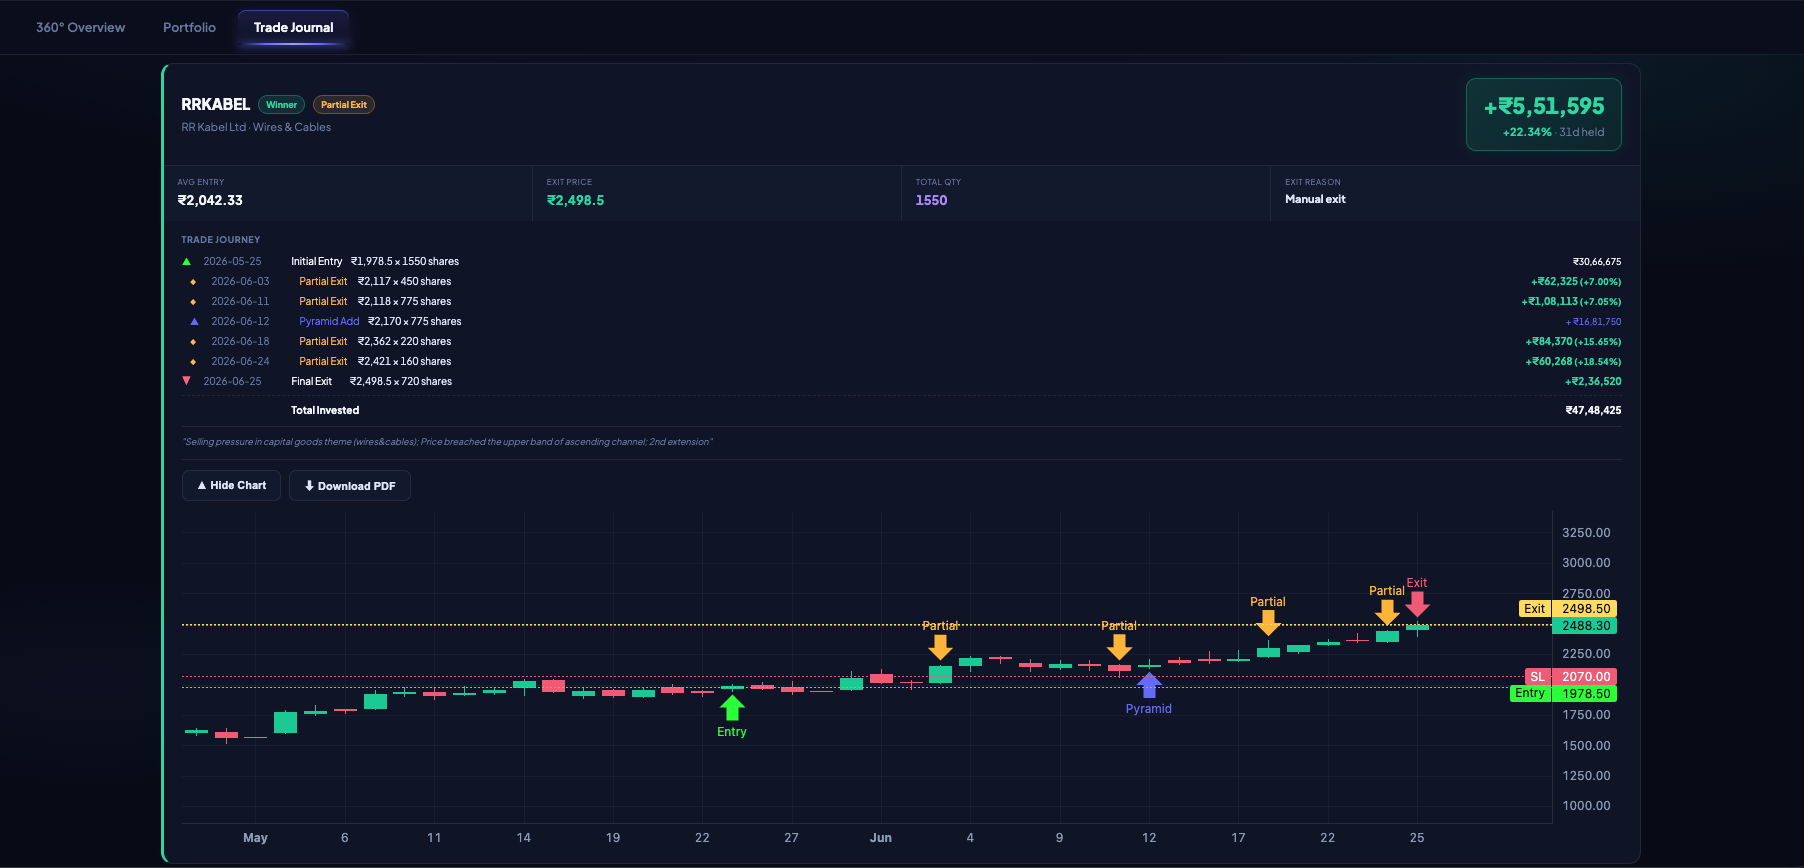The height and width of the screenshot is (868, 1804).
Task: Click the trade note about selling pressure
Action: pyautogui.click(x=447, y=442)
